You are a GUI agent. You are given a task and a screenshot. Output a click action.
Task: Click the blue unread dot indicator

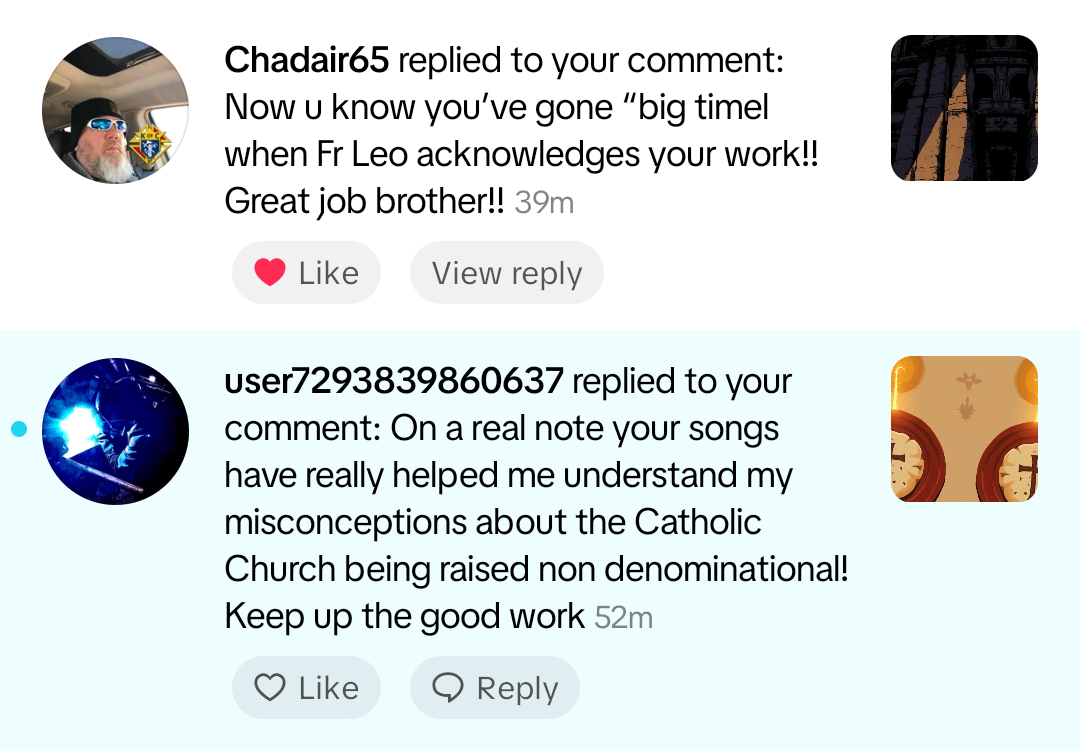pyautogui.click(x=18, y=430)
